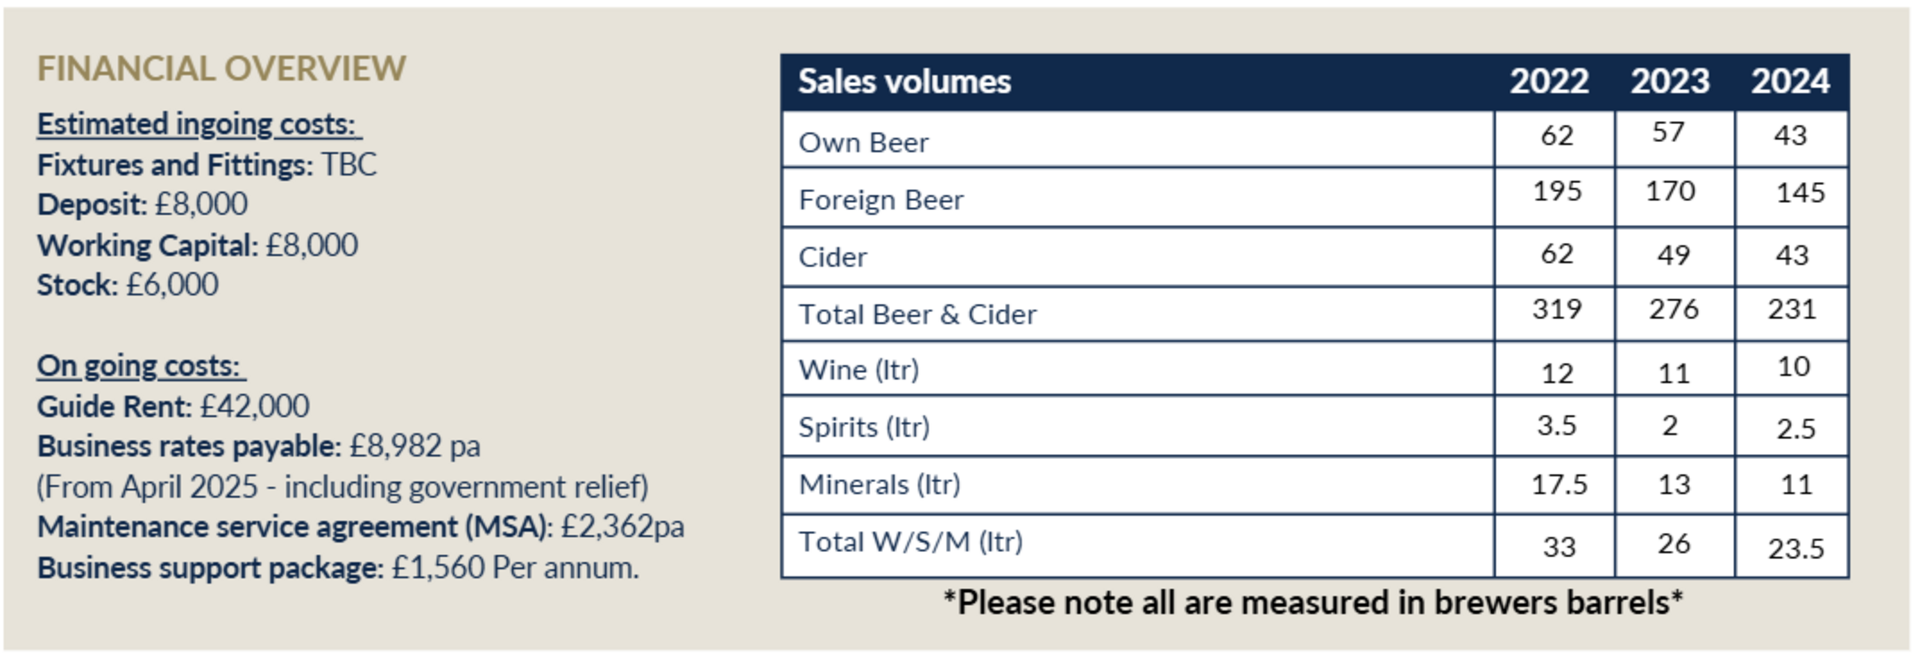The width and height of the screenshot is (1920, 657).
Task: Click the Sales volumes table header
Action: click(904, 81)
